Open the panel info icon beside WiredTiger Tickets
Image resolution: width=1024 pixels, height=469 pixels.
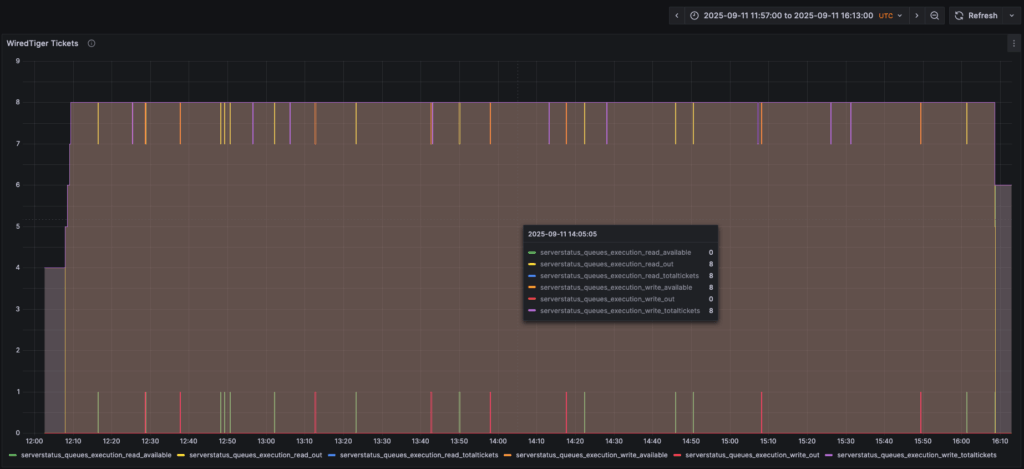91,44
